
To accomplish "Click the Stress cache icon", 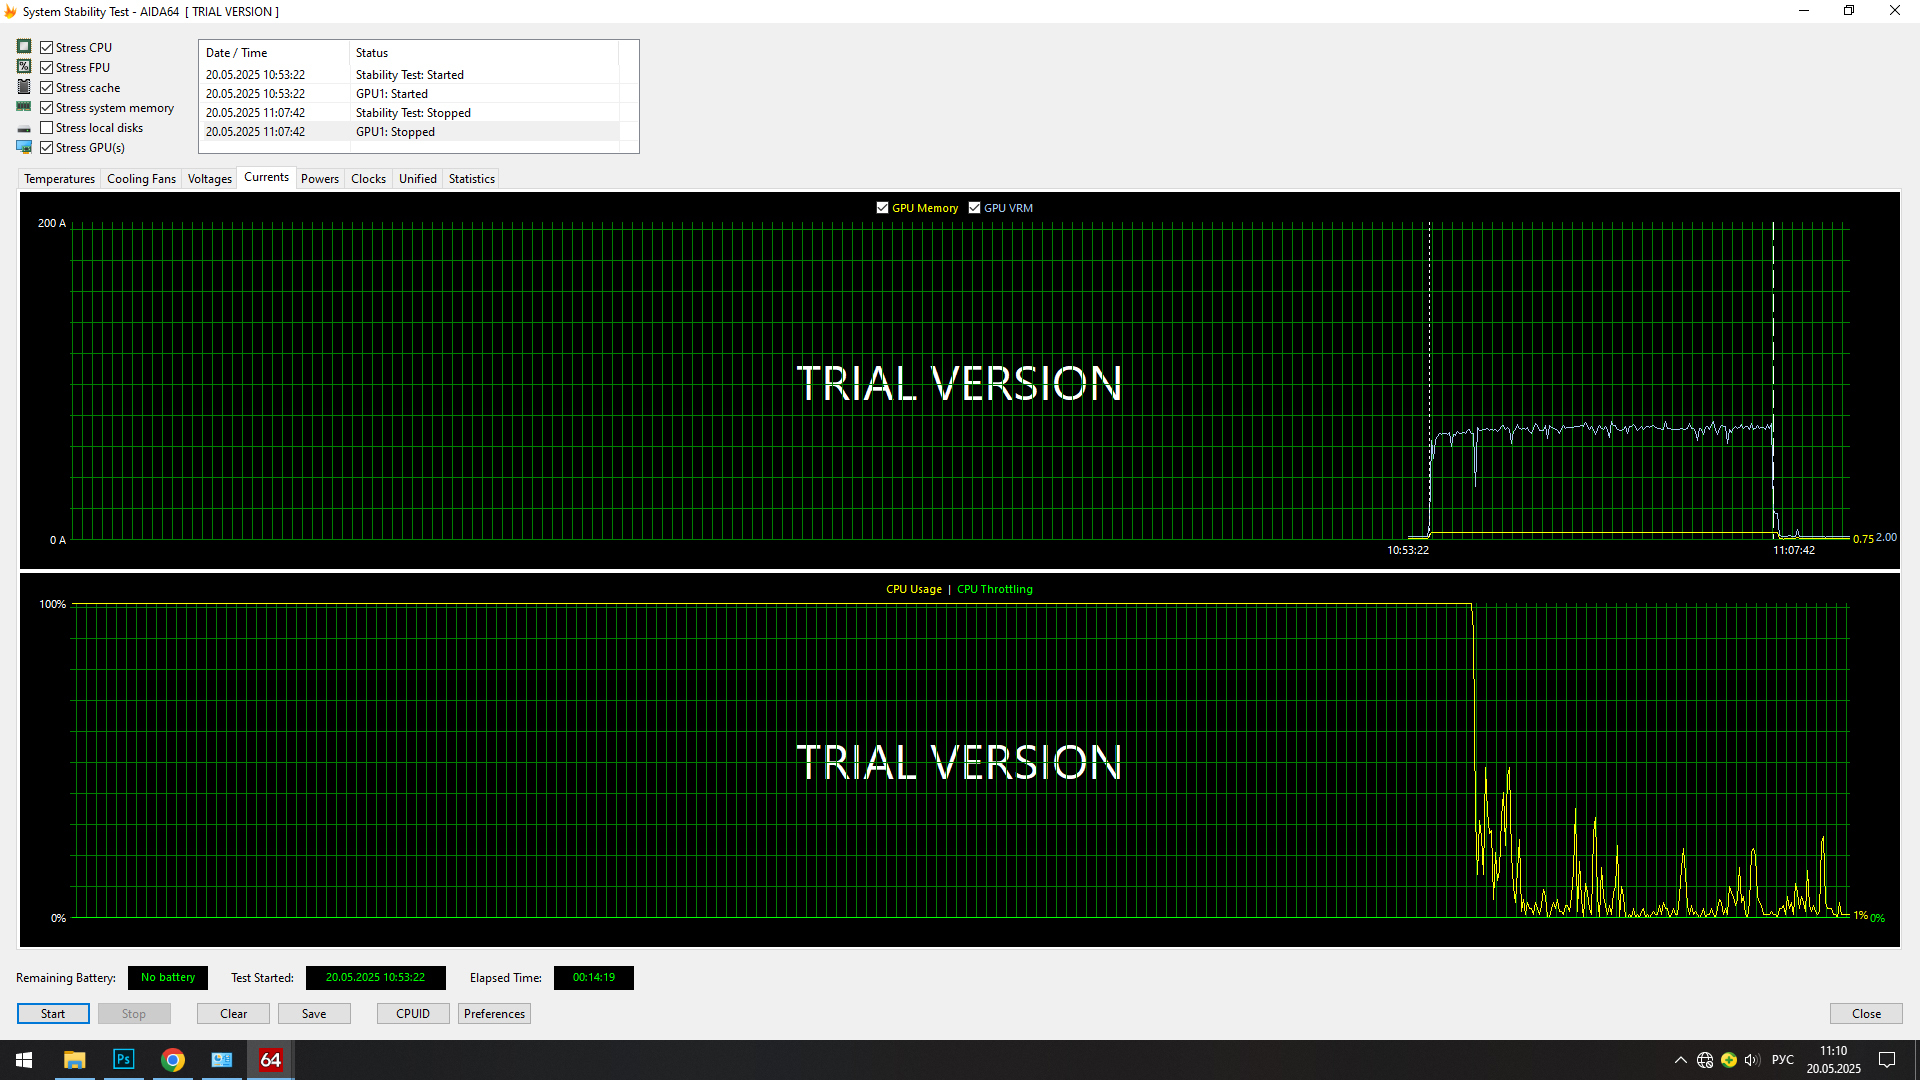I will [x=24, y=87].
